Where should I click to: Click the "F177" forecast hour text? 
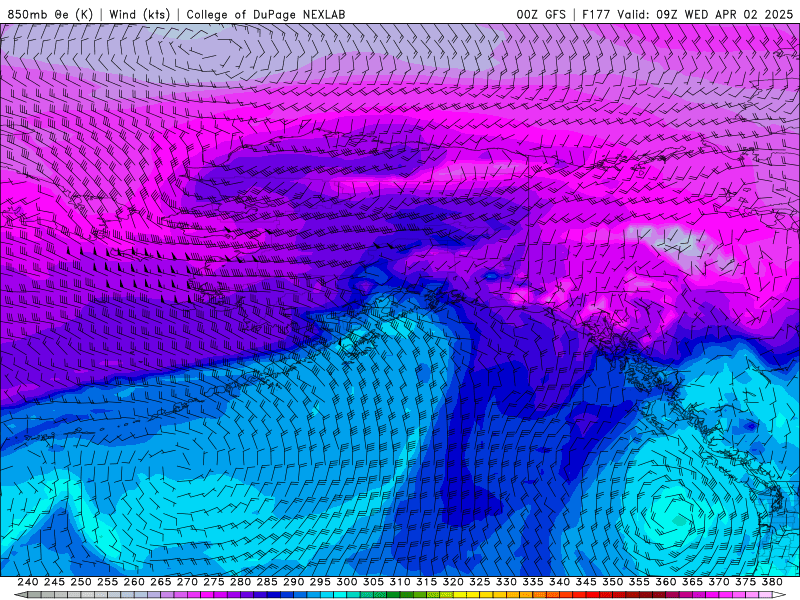click(596, 14)
